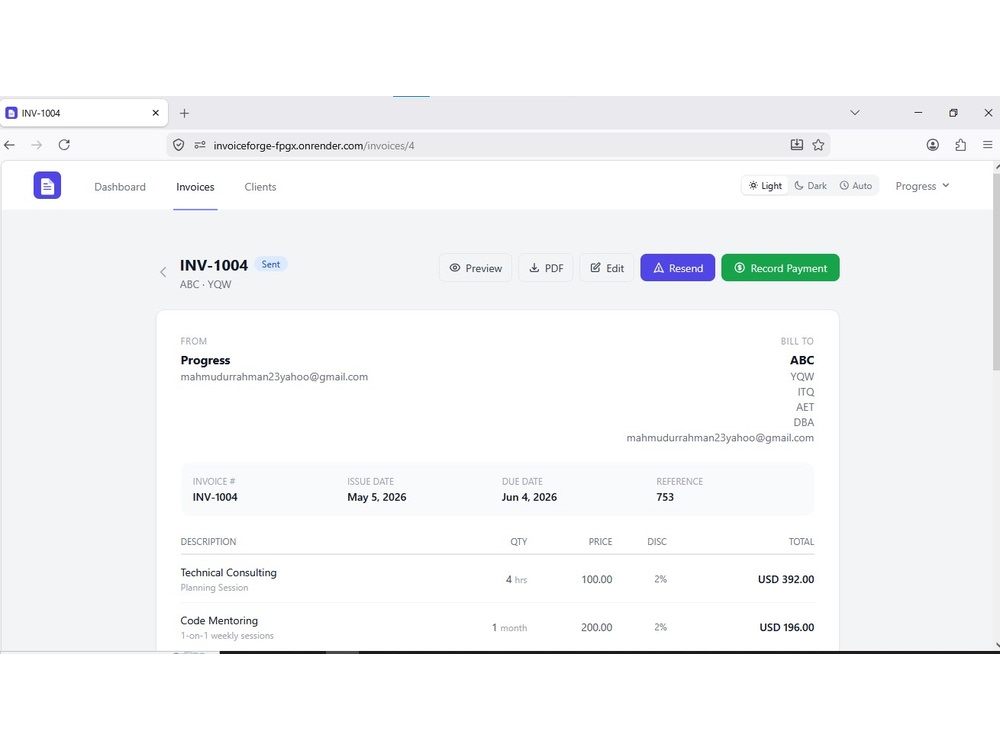
Task: Click the Sent status badge
Action: pos(270,264)
